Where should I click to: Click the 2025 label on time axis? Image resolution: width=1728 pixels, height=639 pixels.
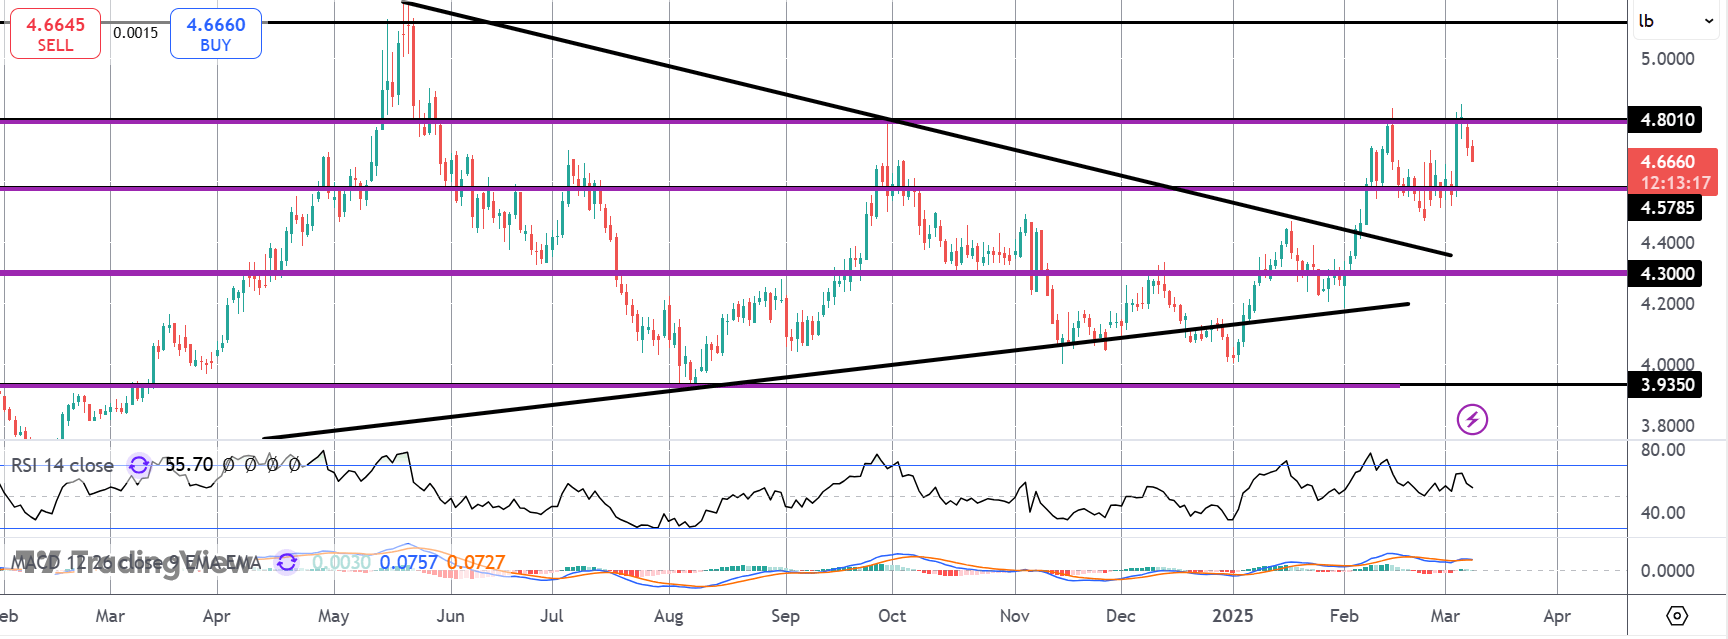coord(1232,616)
